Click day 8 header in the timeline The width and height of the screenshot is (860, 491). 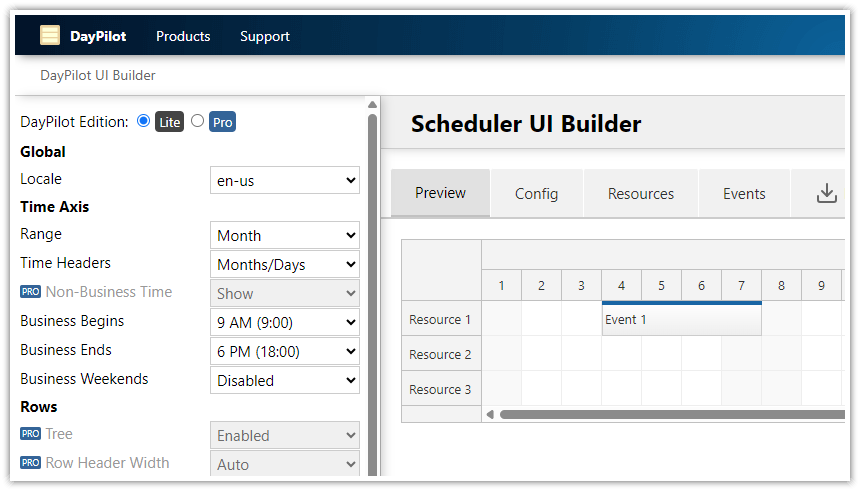coord(781,285)
